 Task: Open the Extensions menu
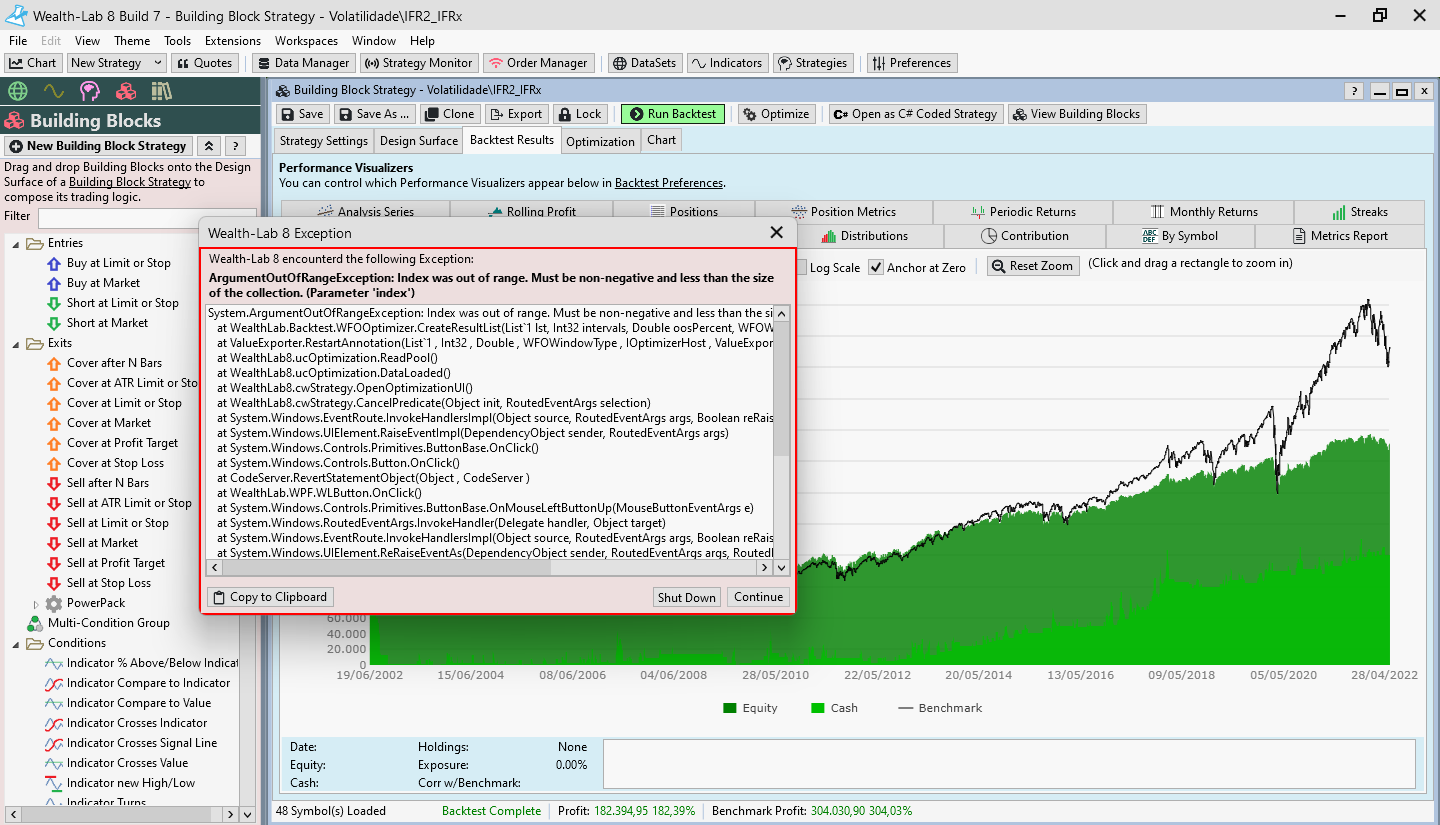coord(232,41)
